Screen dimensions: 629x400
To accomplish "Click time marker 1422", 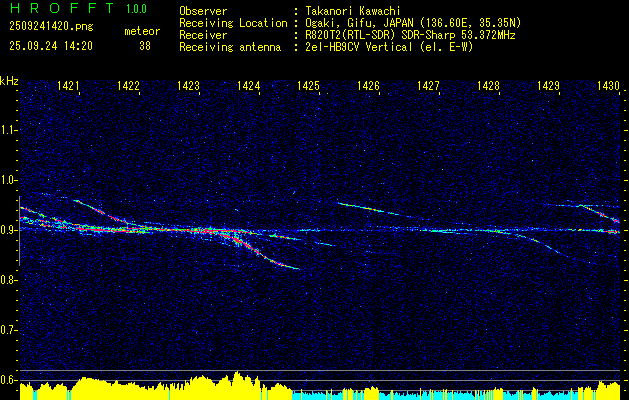I will [128, 85].
